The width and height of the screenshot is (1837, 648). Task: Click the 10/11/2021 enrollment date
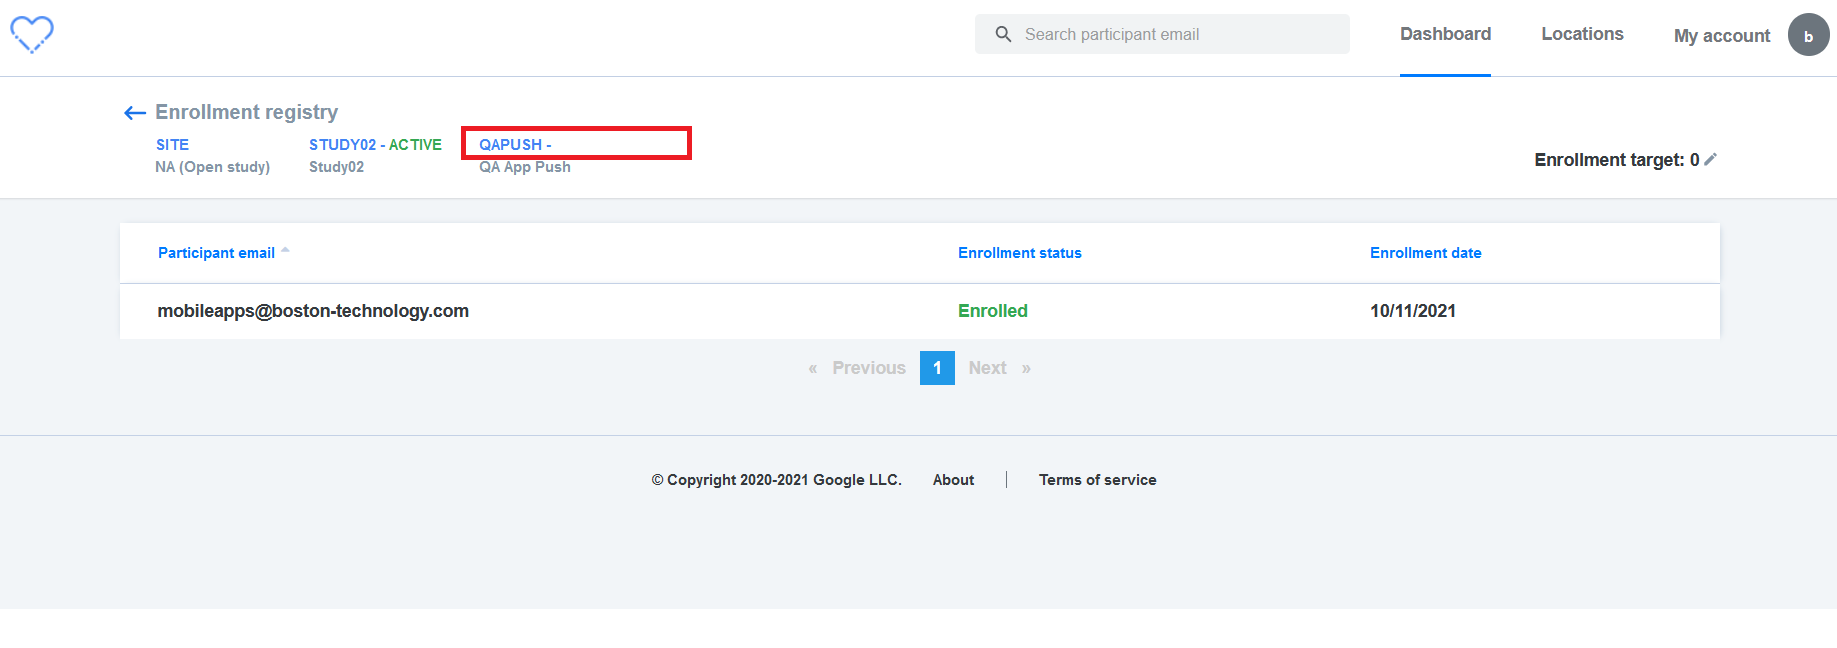click(1413, 311)
